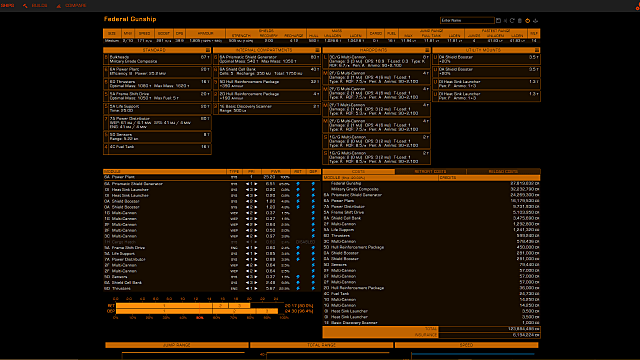Screen dimensions: 640x360
Task: Click deployed lightning icon for Power Distributor row
Action: [x=313, y=259]
